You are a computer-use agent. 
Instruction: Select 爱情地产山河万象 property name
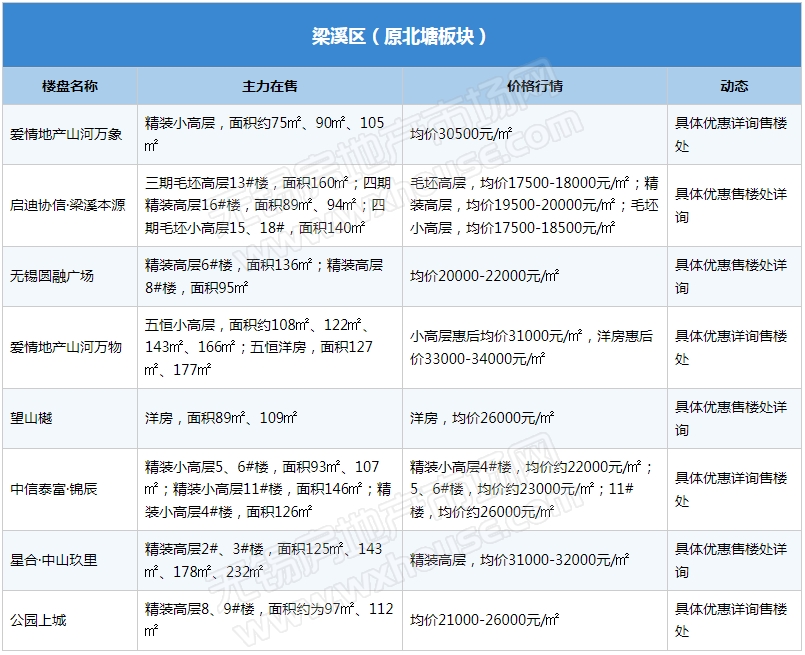(66, 134)
